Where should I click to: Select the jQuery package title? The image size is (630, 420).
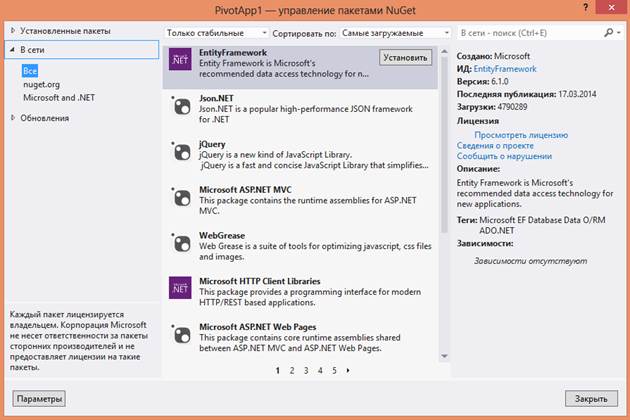pyautogui.click(x=212, y=144)
